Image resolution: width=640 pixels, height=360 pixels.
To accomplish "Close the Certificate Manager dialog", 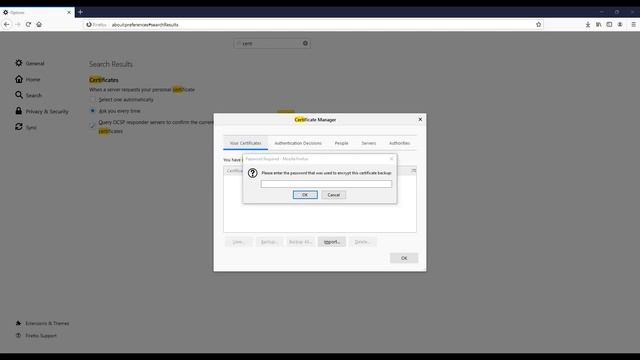I will pyautogui.click(x=420, y=119).
